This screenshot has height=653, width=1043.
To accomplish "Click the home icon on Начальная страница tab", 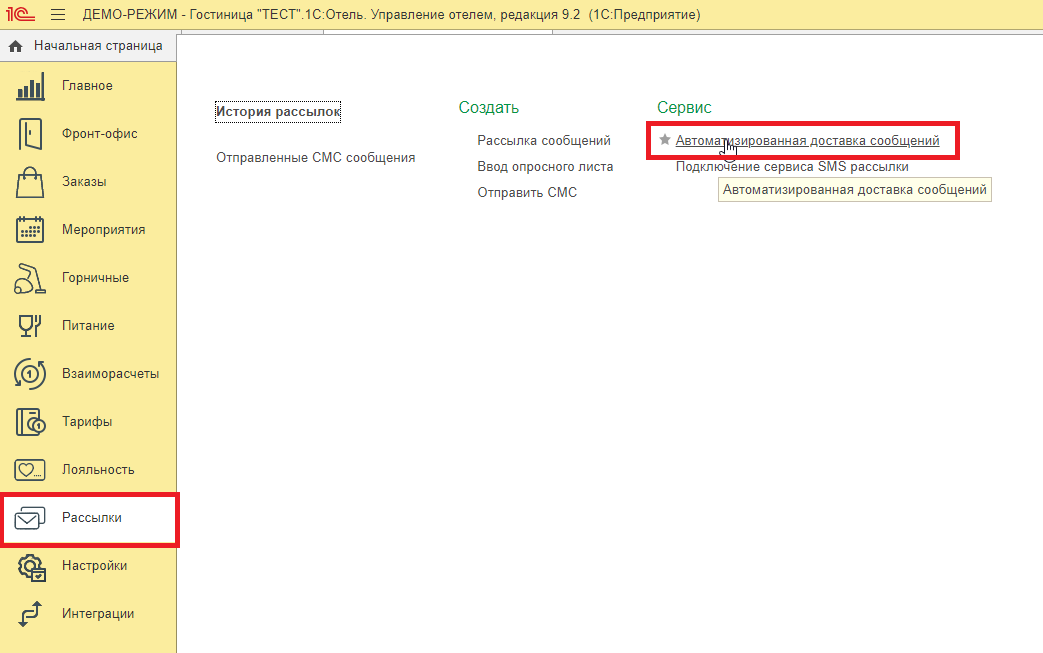I will click(x=15, y=46).
